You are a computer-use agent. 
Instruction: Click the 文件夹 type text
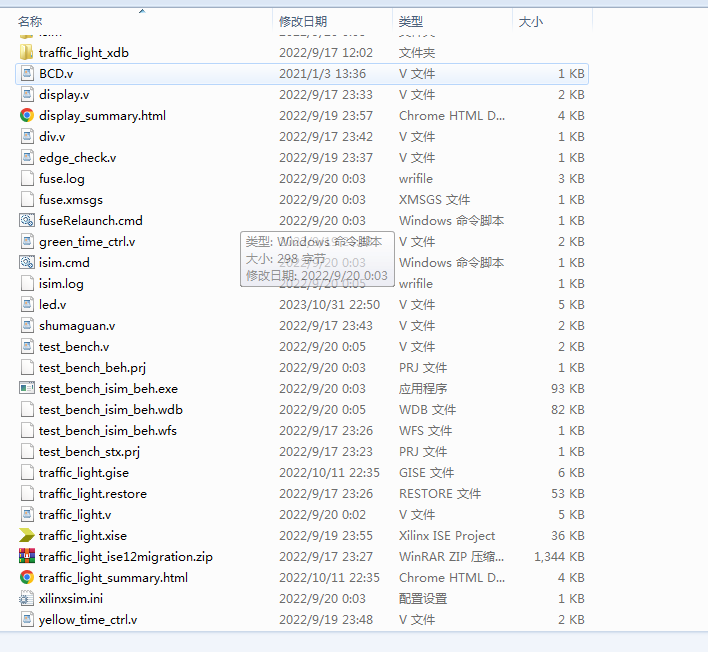click(417, 52)
